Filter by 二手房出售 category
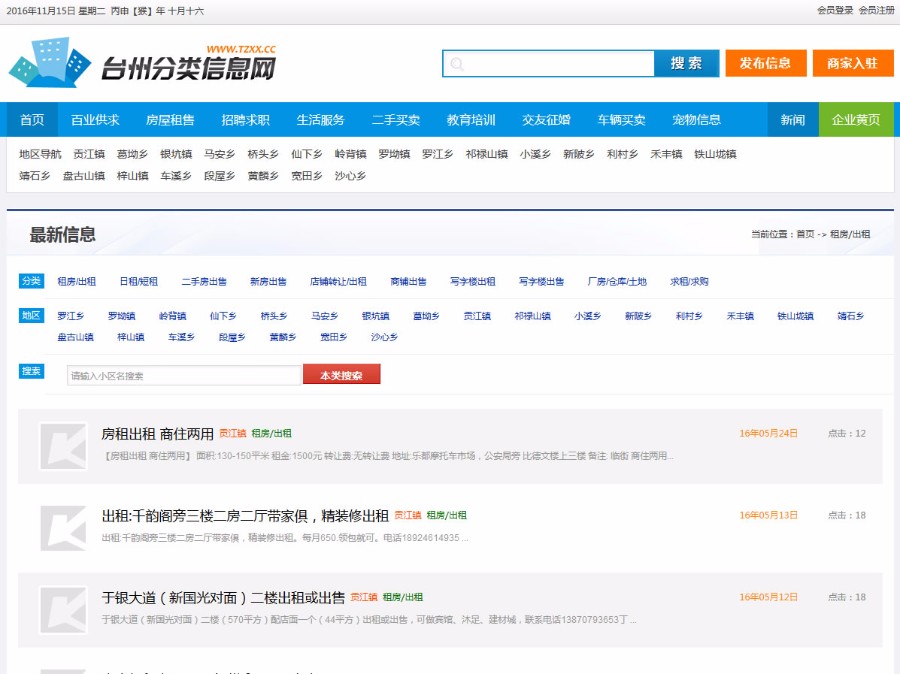 204,281
